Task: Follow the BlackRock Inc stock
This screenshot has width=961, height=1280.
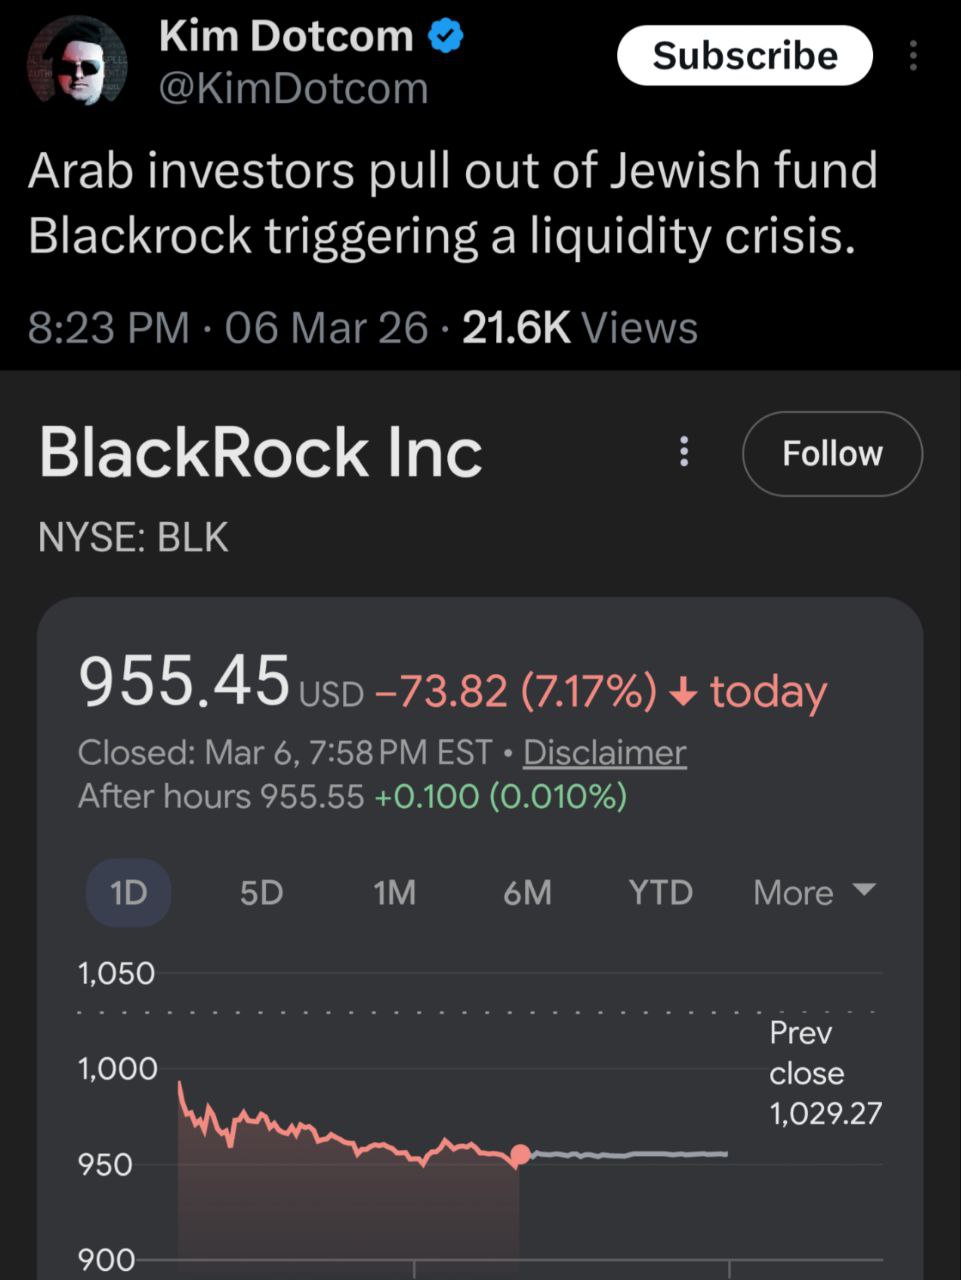Action: [831, 454]
